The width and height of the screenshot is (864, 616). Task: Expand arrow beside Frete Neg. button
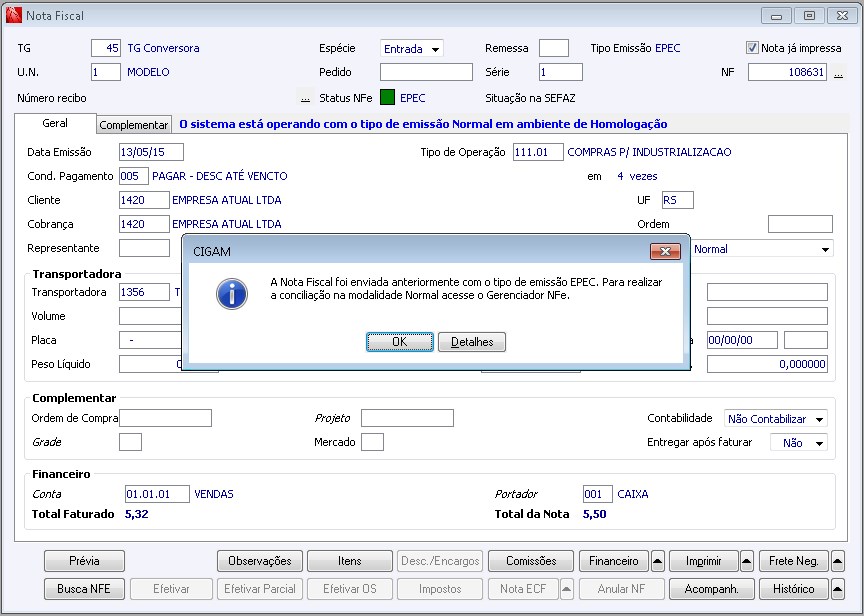pos(837,561)
